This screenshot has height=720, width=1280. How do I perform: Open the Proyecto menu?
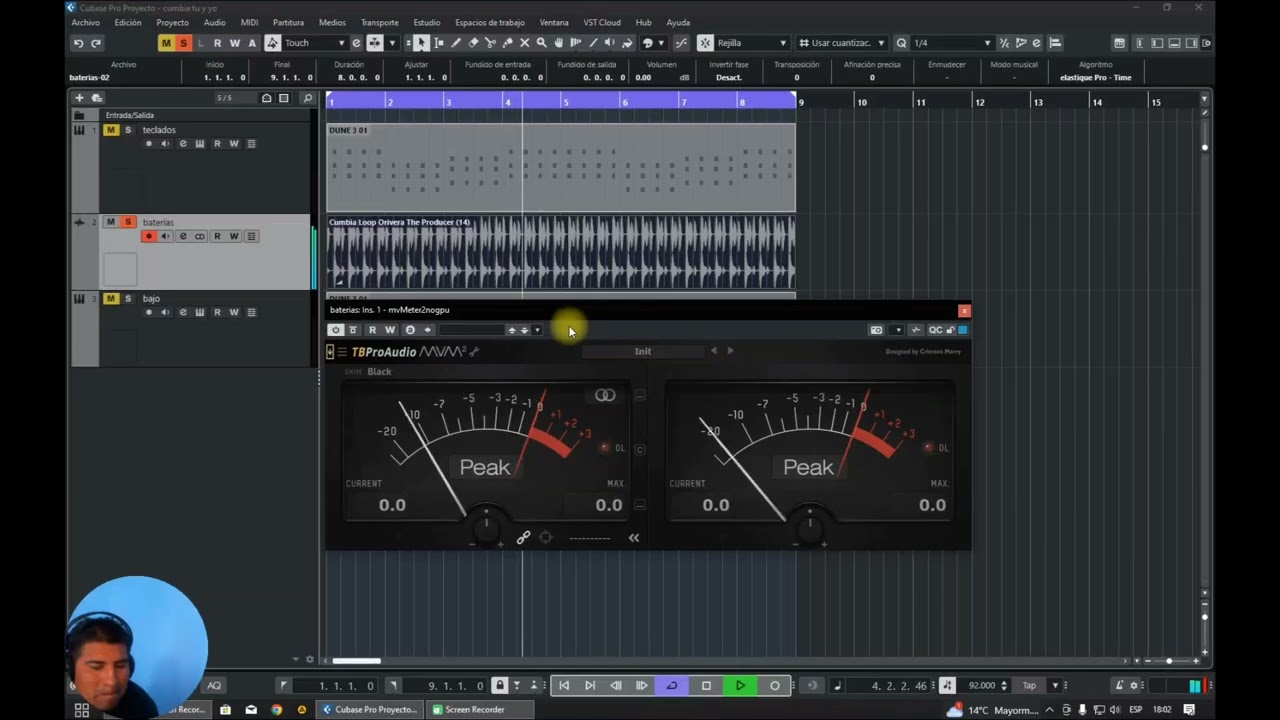(x=172, y=22)
